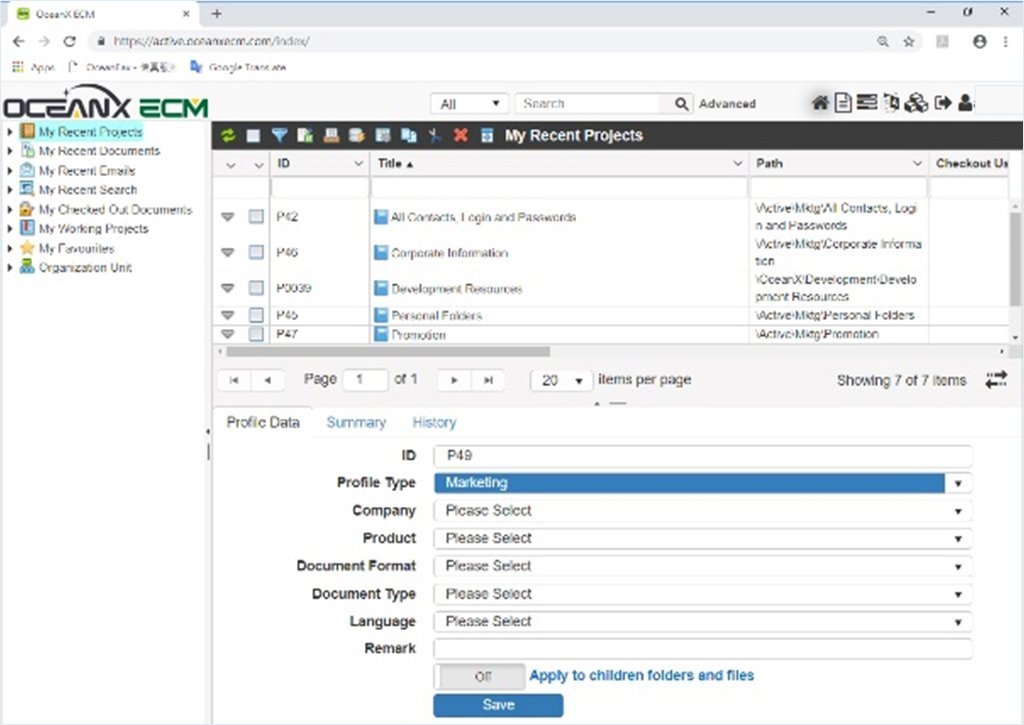Switch to the History tab

click(x=434, y=423)
